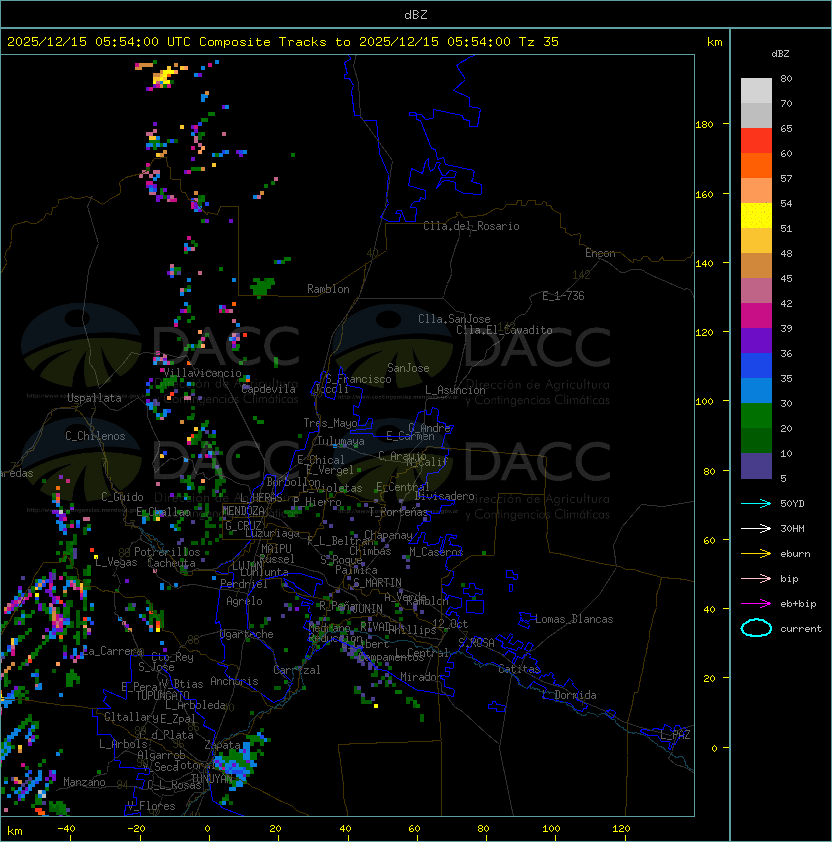Click the cyan 'current' ellipse legend icon
The height and width of the screenshot is (842, 832).
[756, 628]
